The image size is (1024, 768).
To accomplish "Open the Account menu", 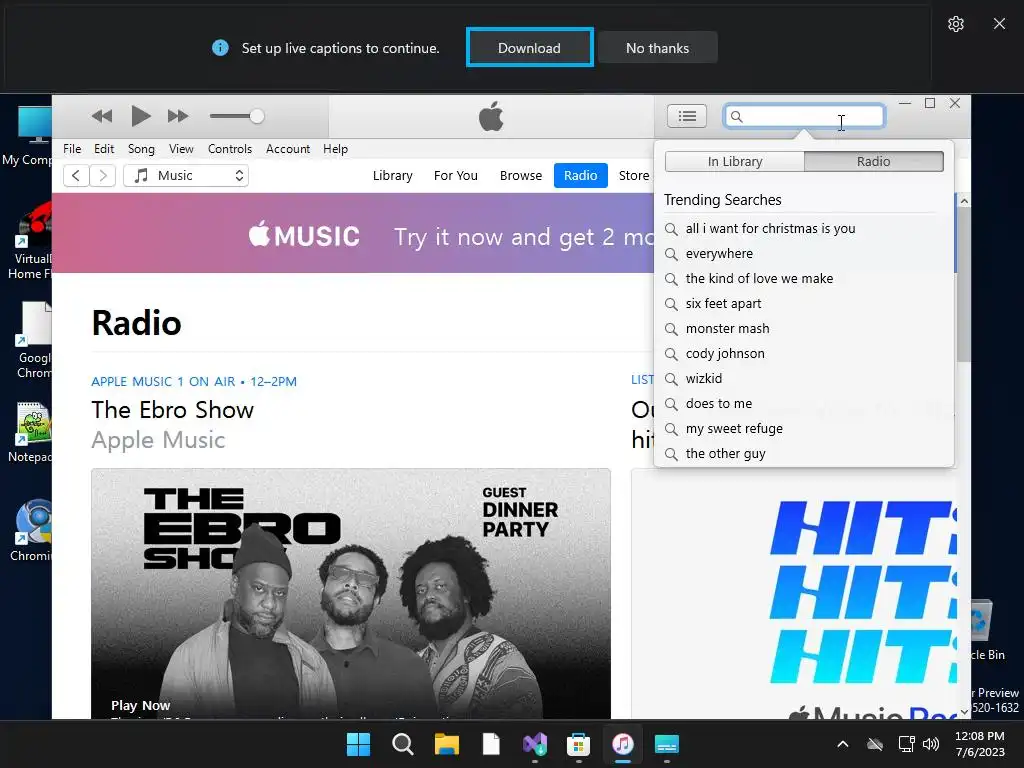I will pos(287,149).
